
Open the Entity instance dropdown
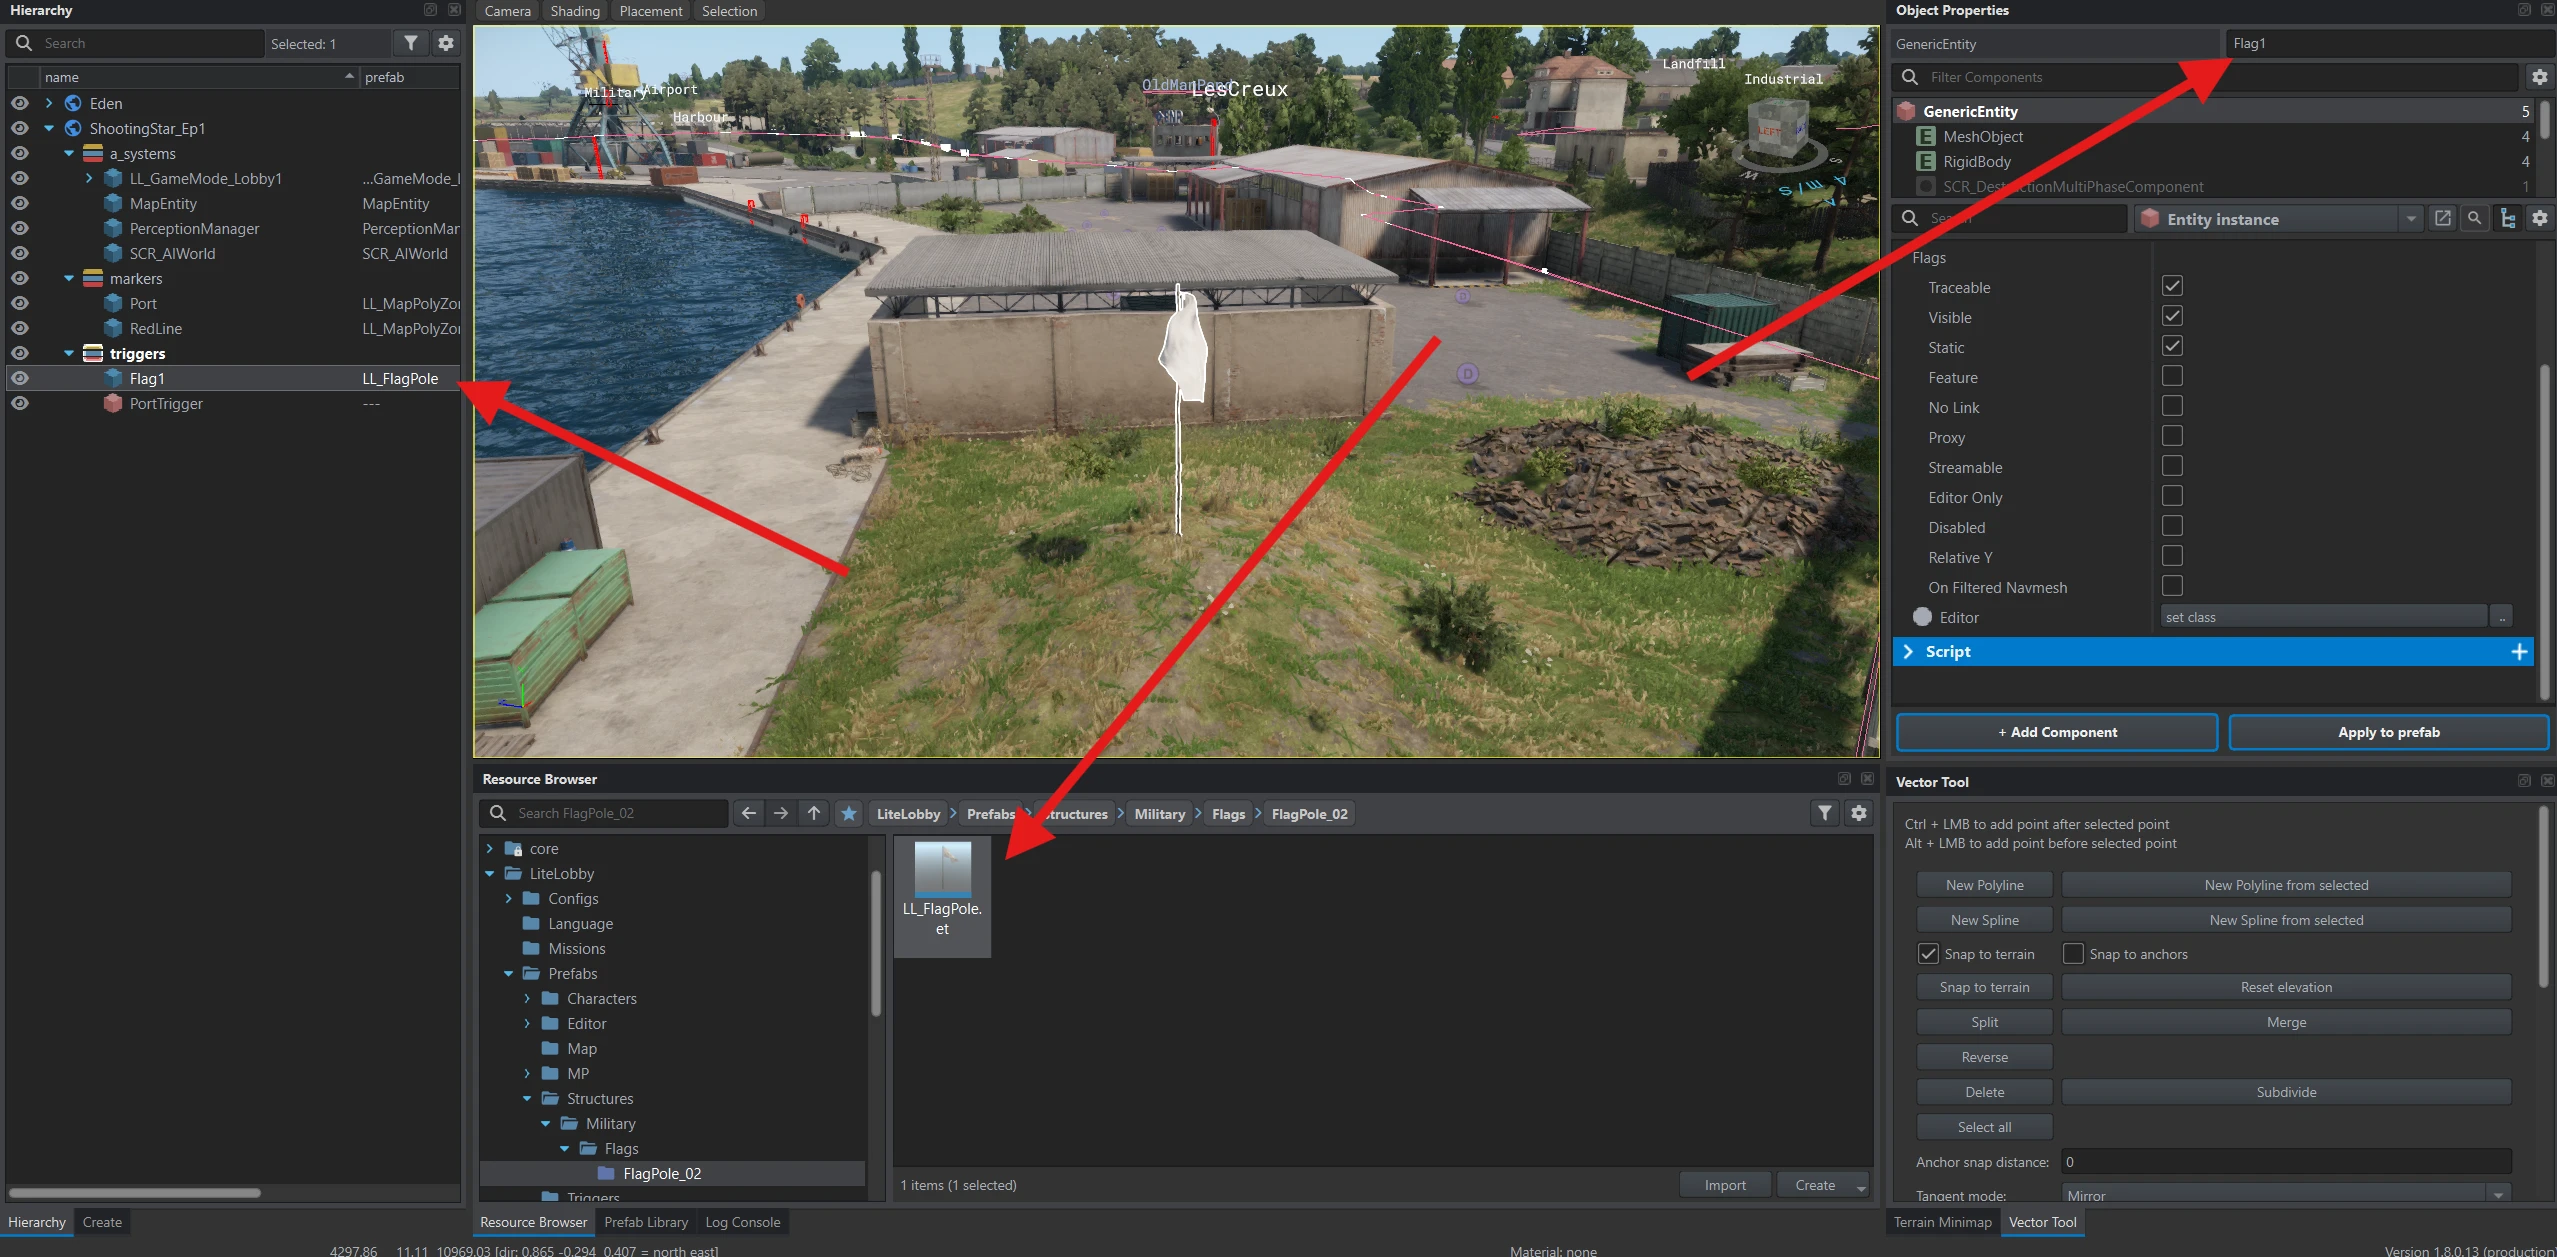tap(2411, 219)
